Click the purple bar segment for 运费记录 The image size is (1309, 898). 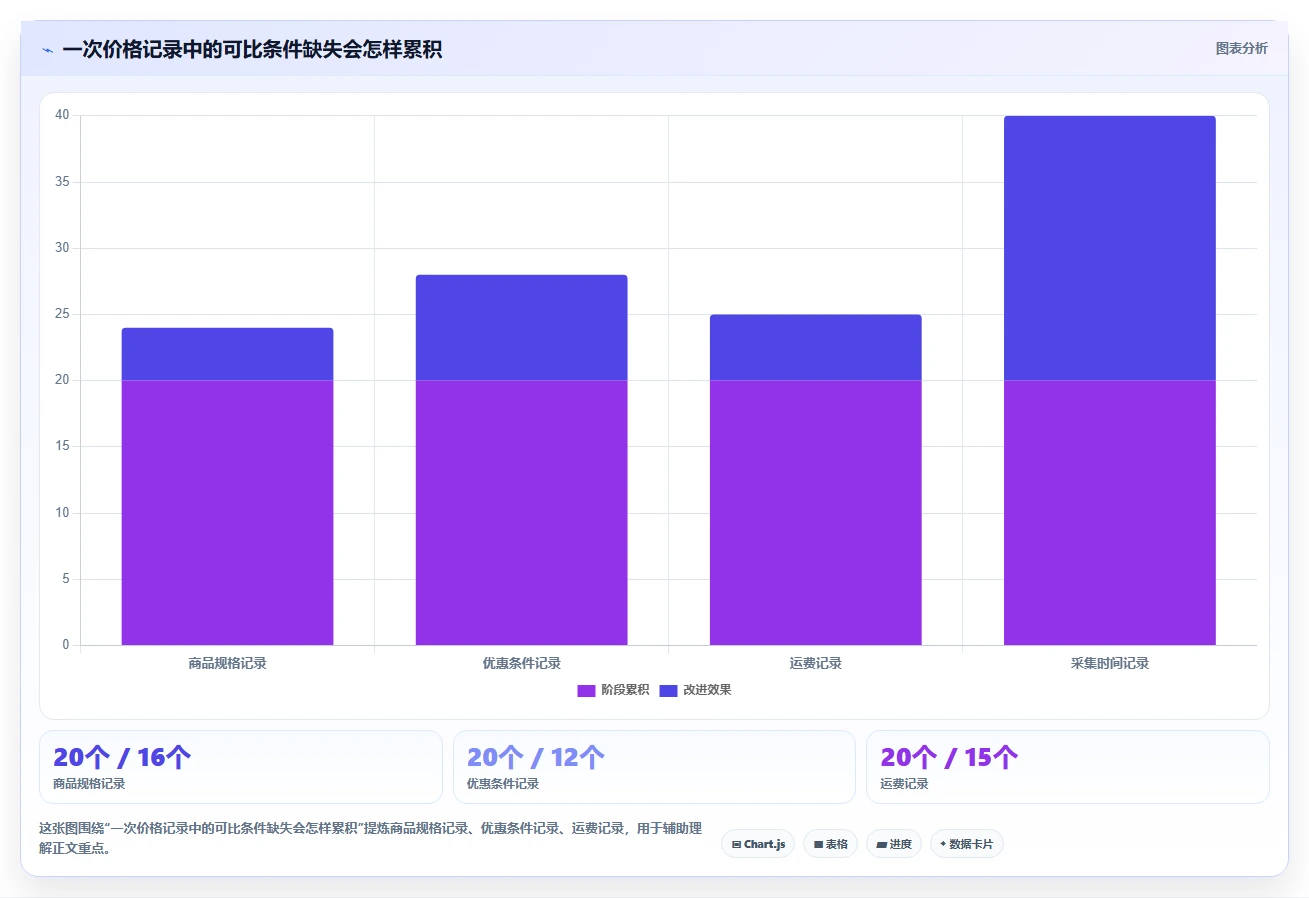click(815, 512)
